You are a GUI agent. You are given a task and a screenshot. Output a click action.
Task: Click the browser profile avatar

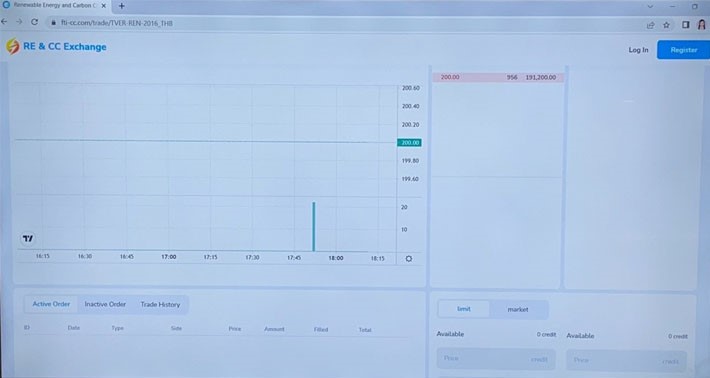[702, 24]
